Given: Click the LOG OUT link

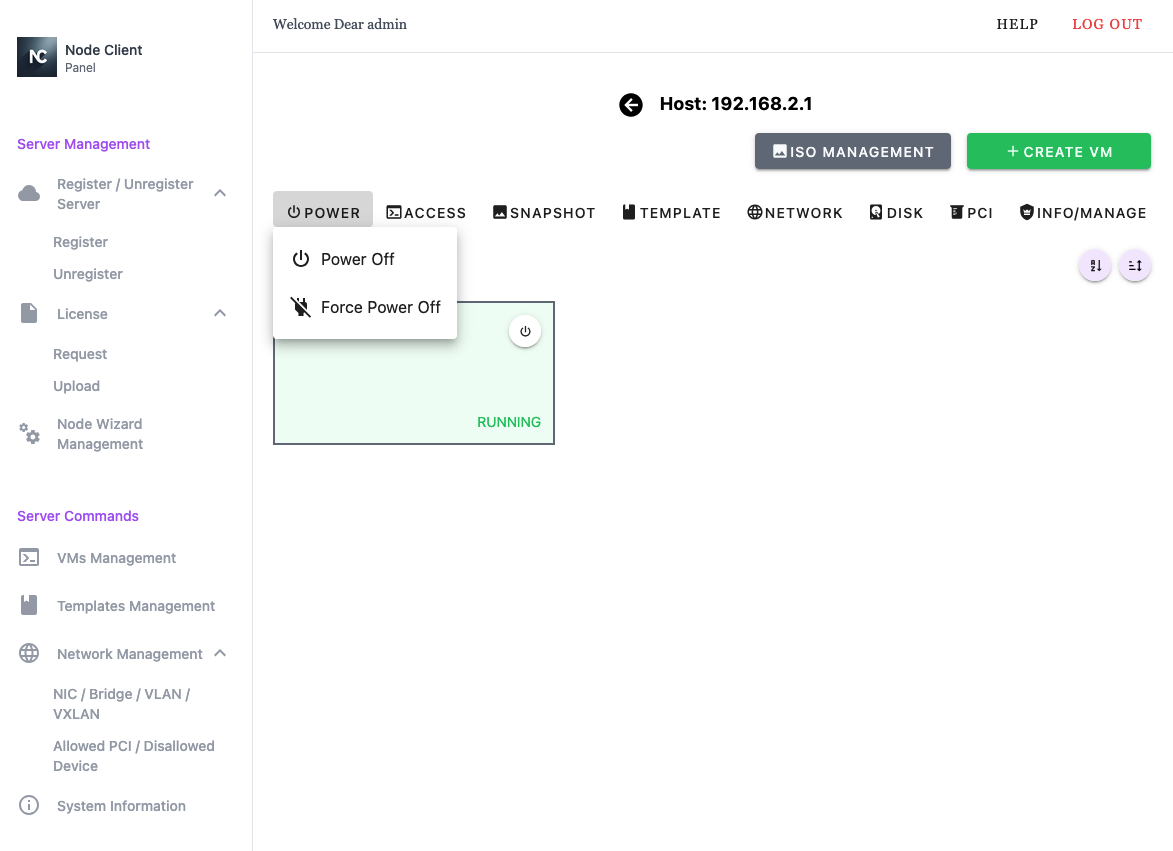Looking at the screenshot, I should pos(1106,25).
